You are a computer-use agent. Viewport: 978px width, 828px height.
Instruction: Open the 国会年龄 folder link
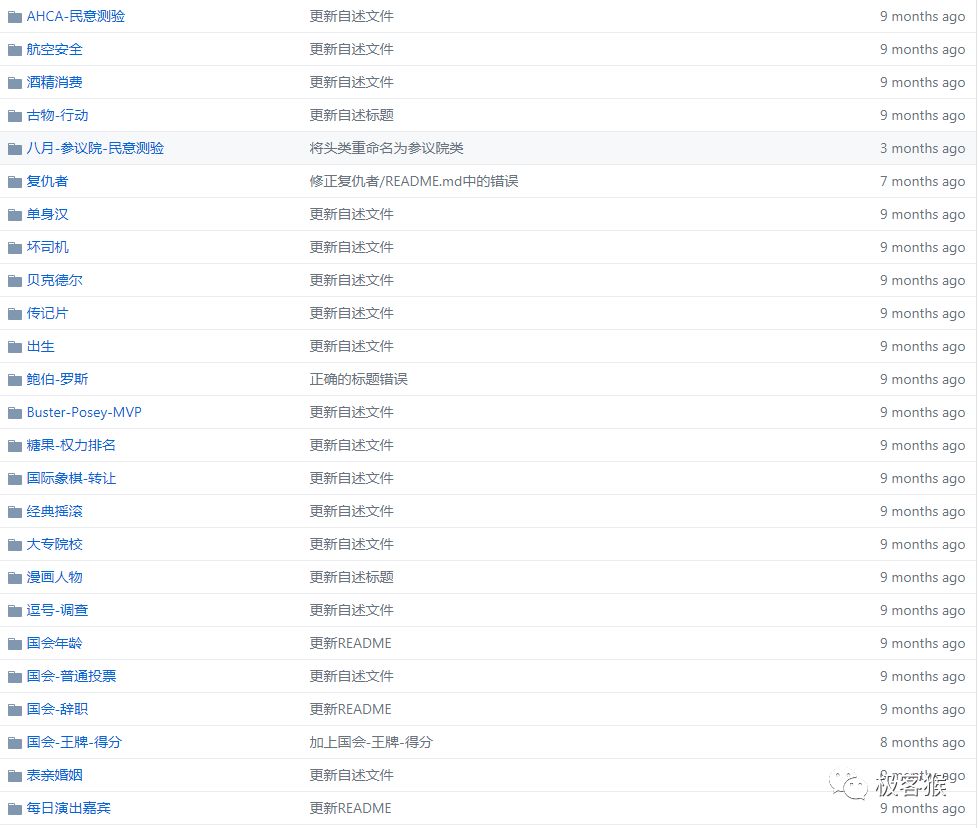click(54, 643)
